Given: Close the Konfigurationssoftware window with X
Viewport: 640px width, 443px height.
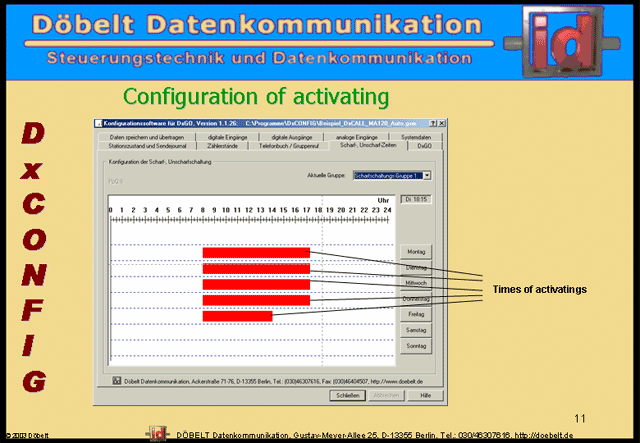Looking at the screenshot, I should (x=441, y=123).
